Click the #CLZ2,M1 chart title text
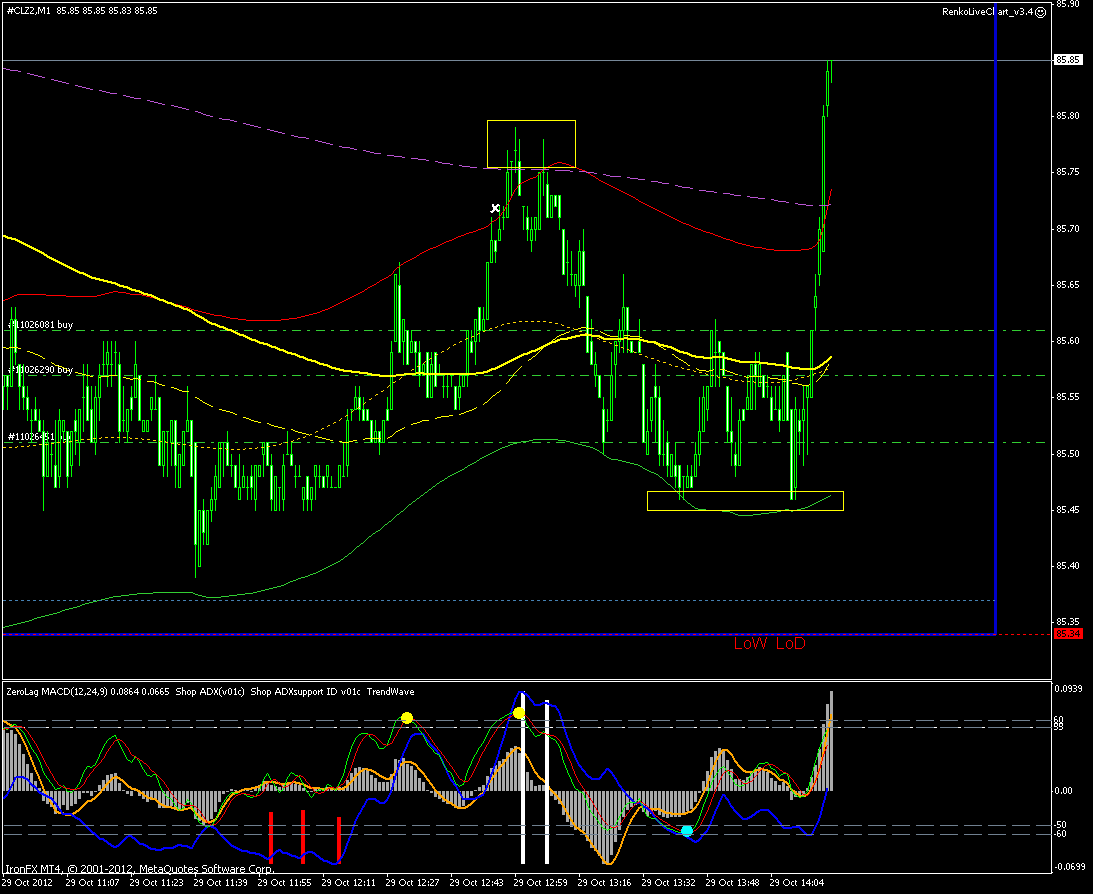The image size is (1093, 894). pyautogui.click(x=27, y=10)
